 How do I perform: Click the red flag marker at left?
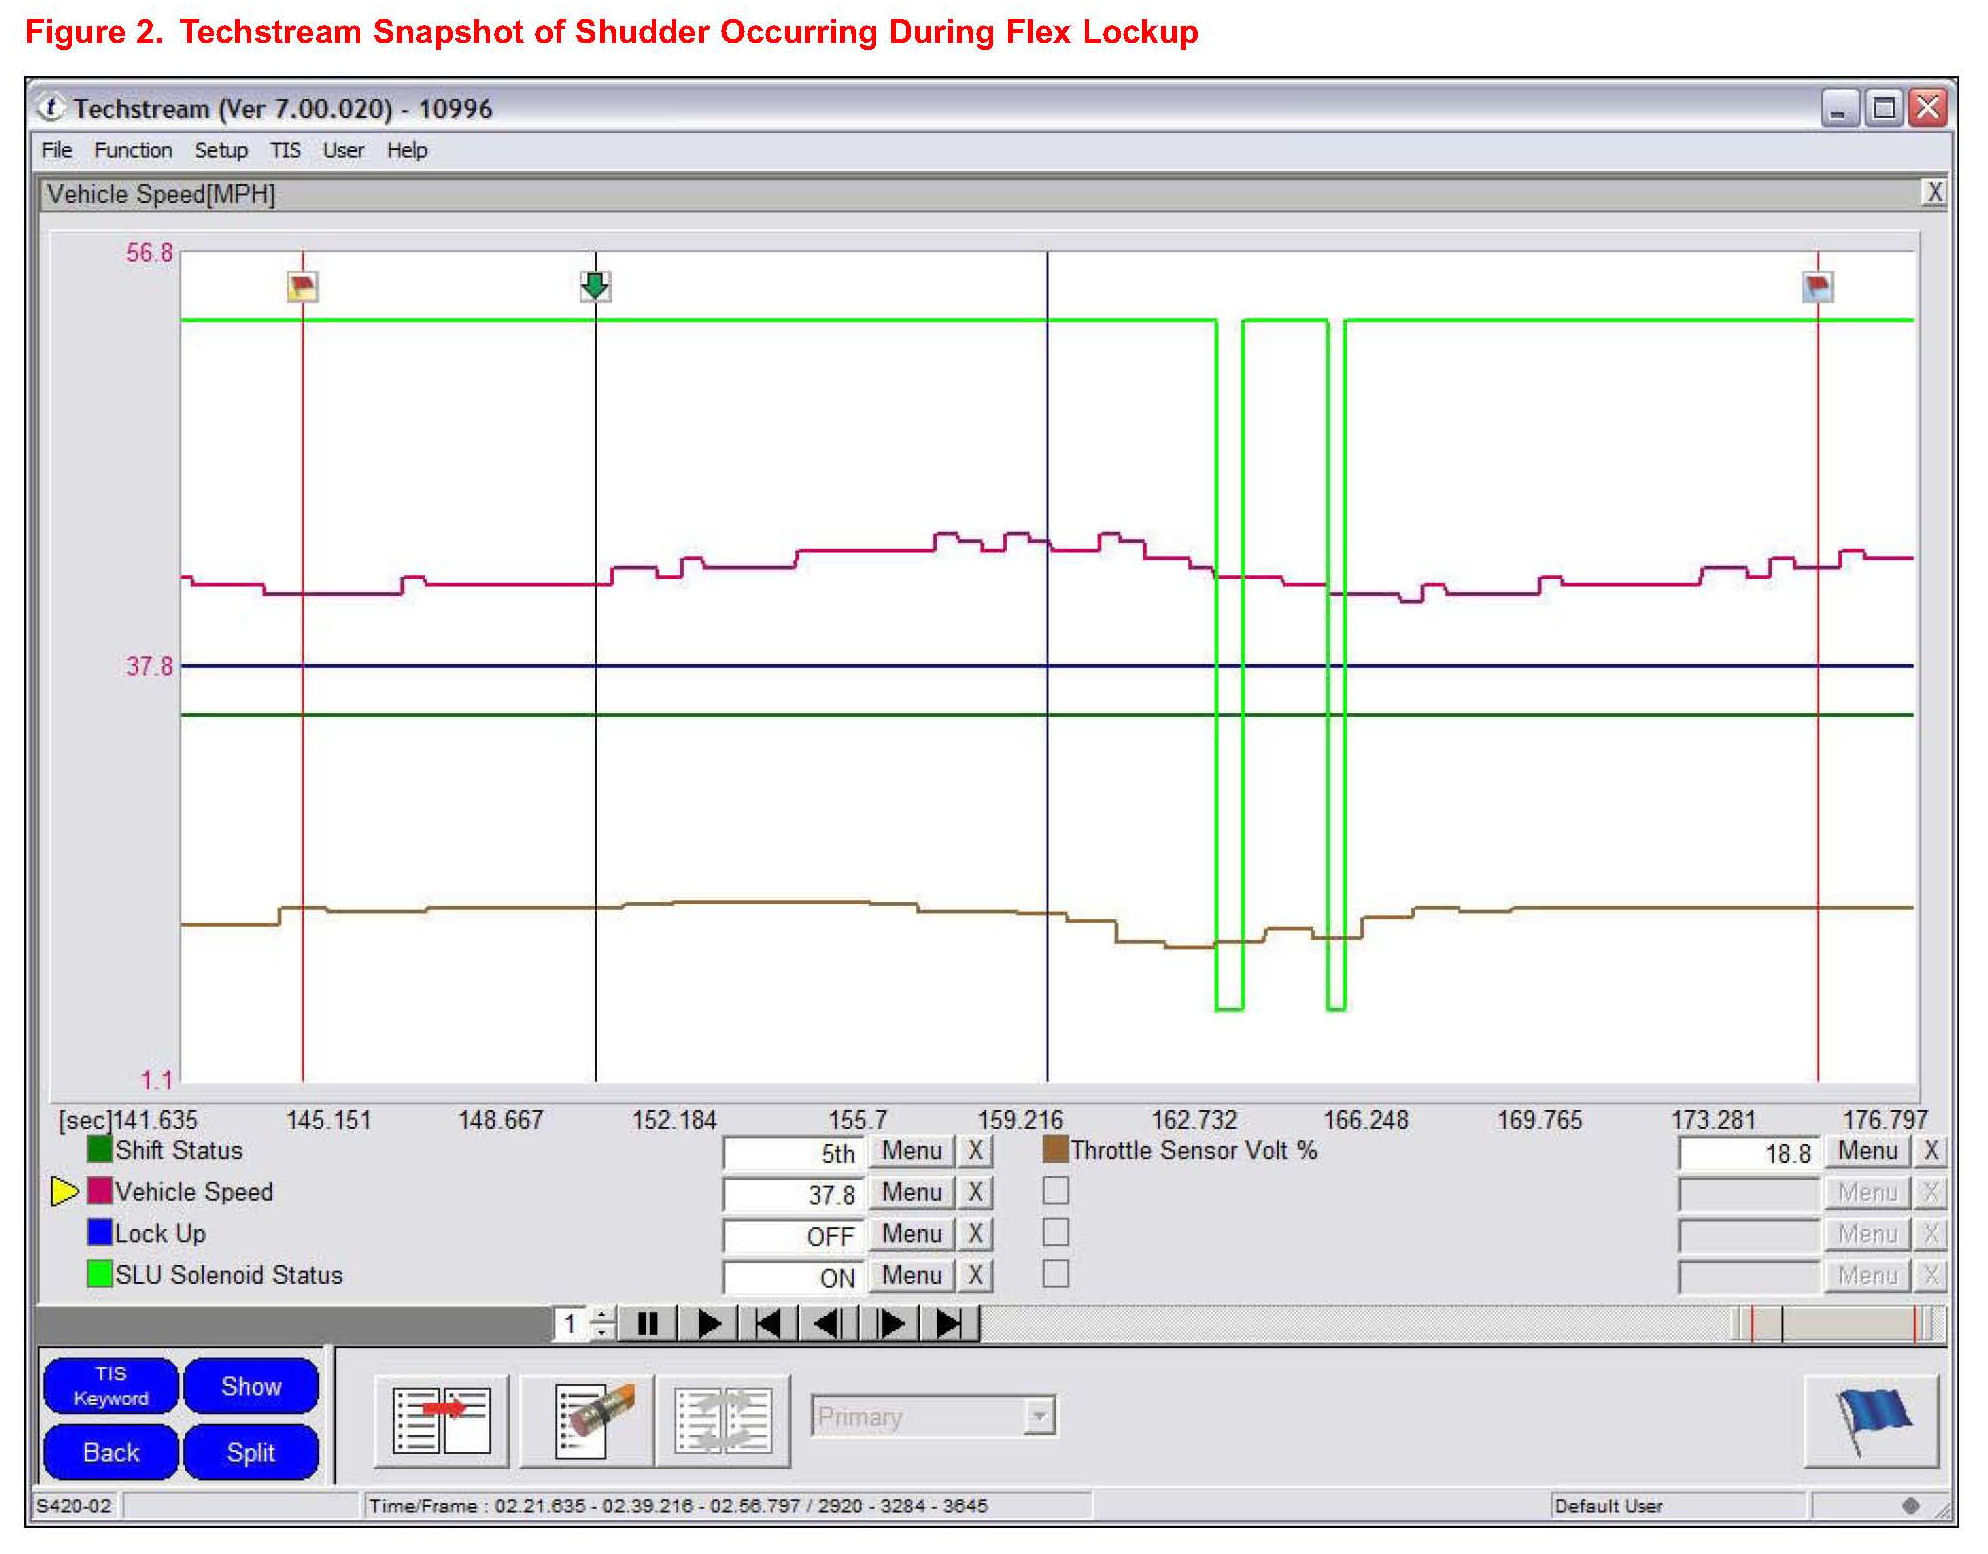[x=302, y=288]
